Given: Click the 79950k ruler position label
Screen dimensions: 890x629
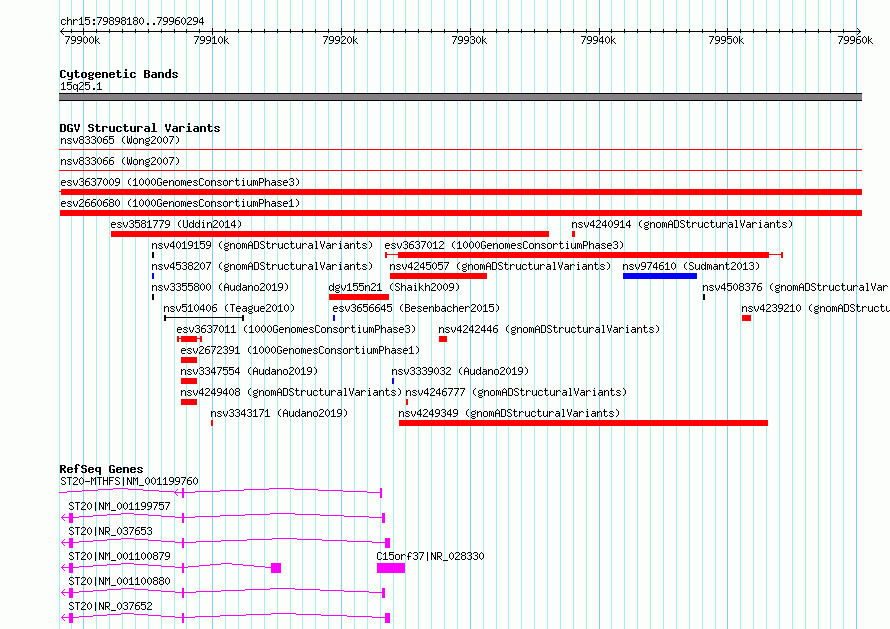Looking at the screenshot, I should 726,40.
